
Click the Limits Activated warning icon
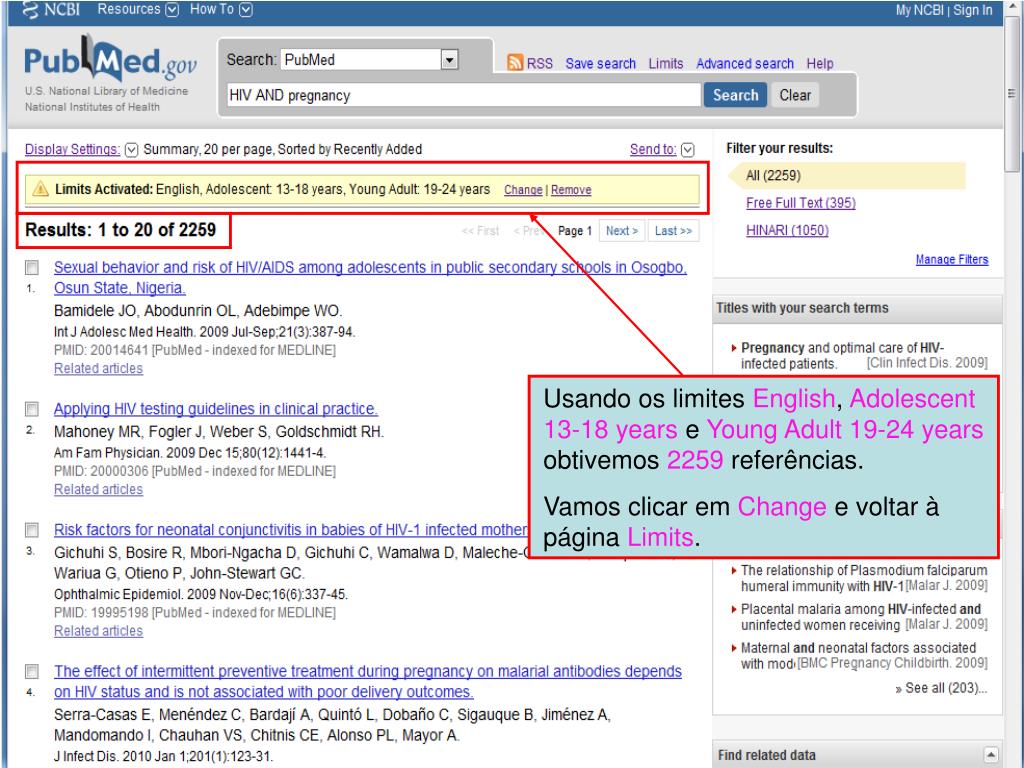[40, 189]
